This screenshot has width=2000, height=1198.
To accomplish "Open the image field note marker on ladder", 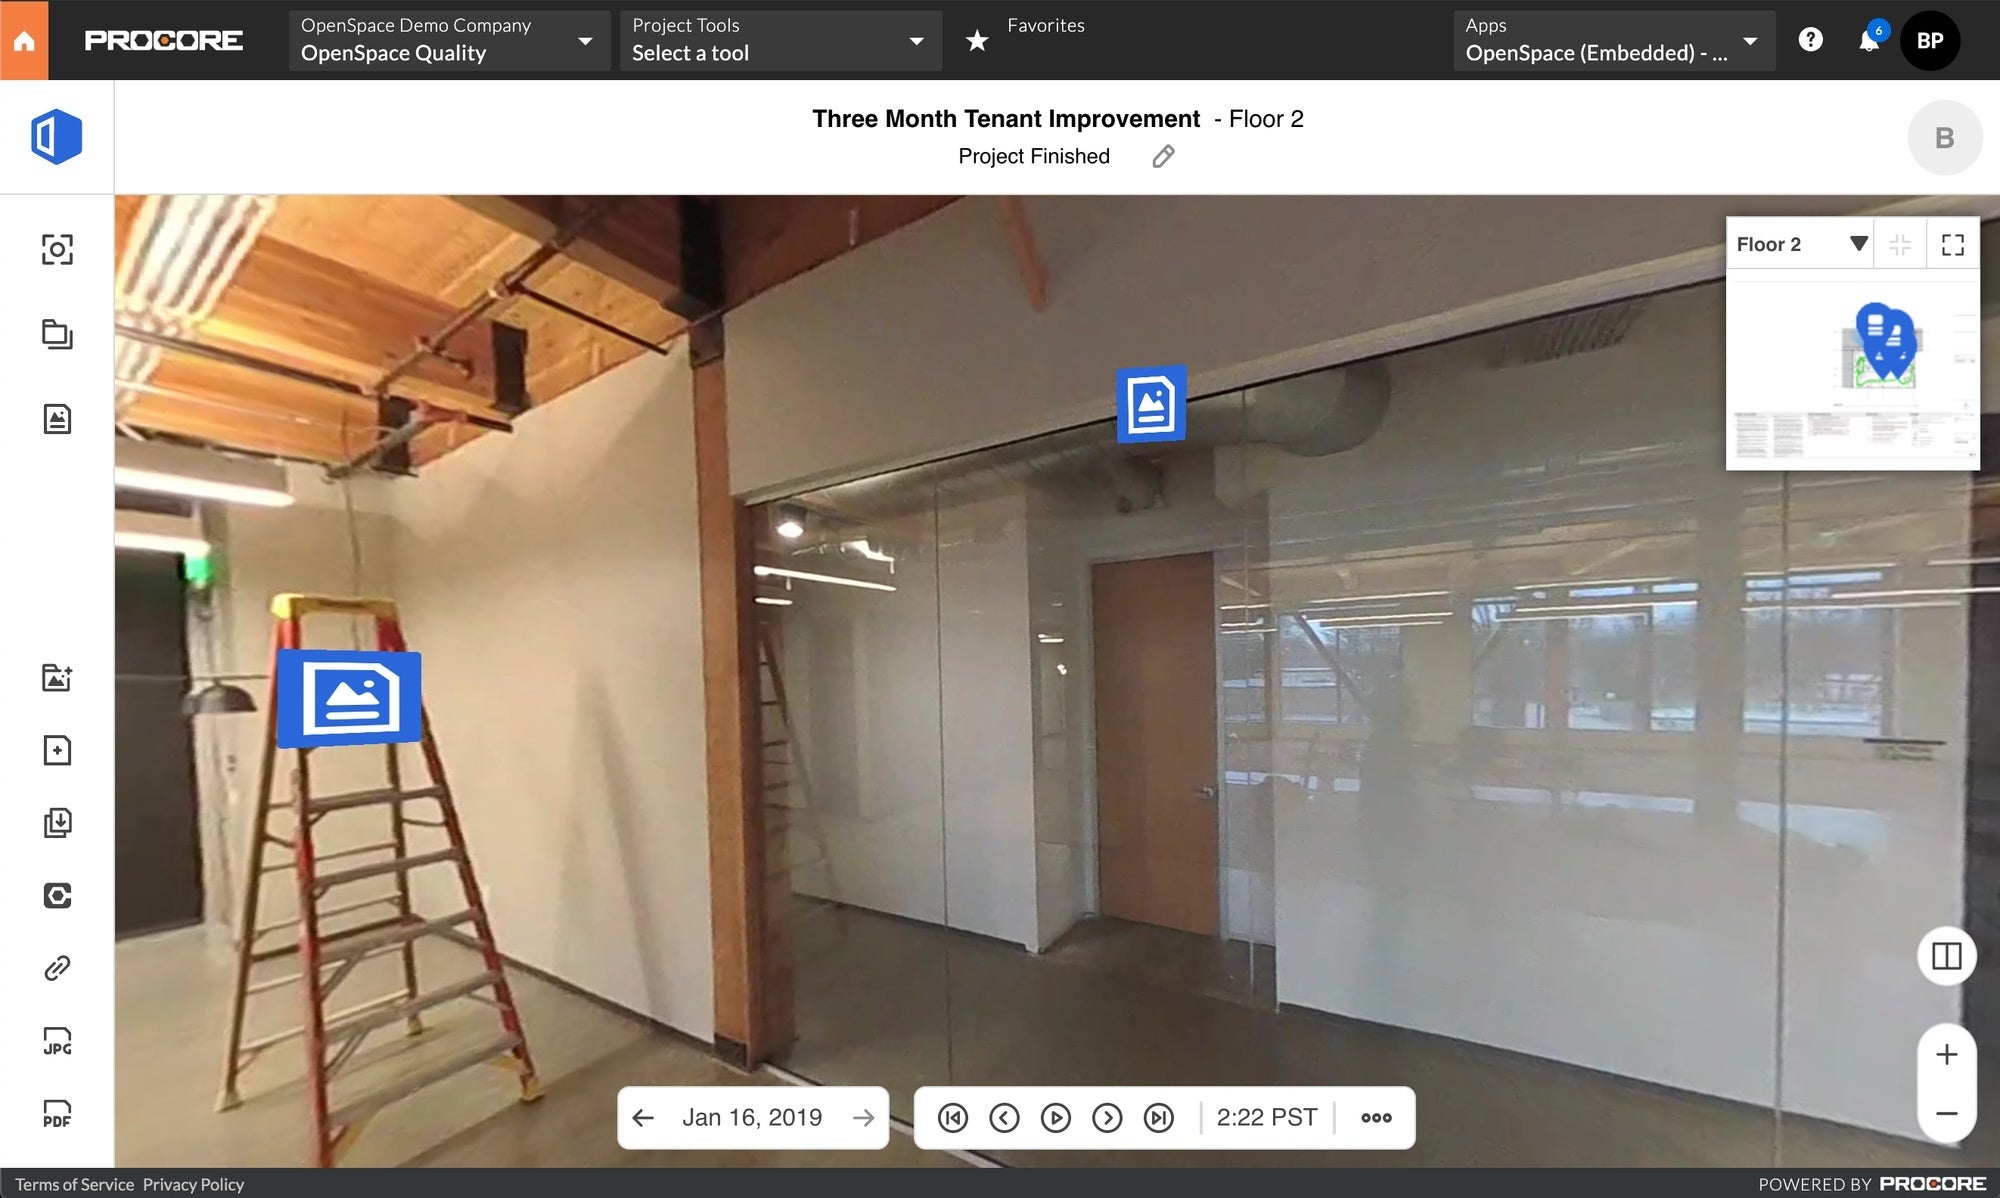I will click(349, 698).
